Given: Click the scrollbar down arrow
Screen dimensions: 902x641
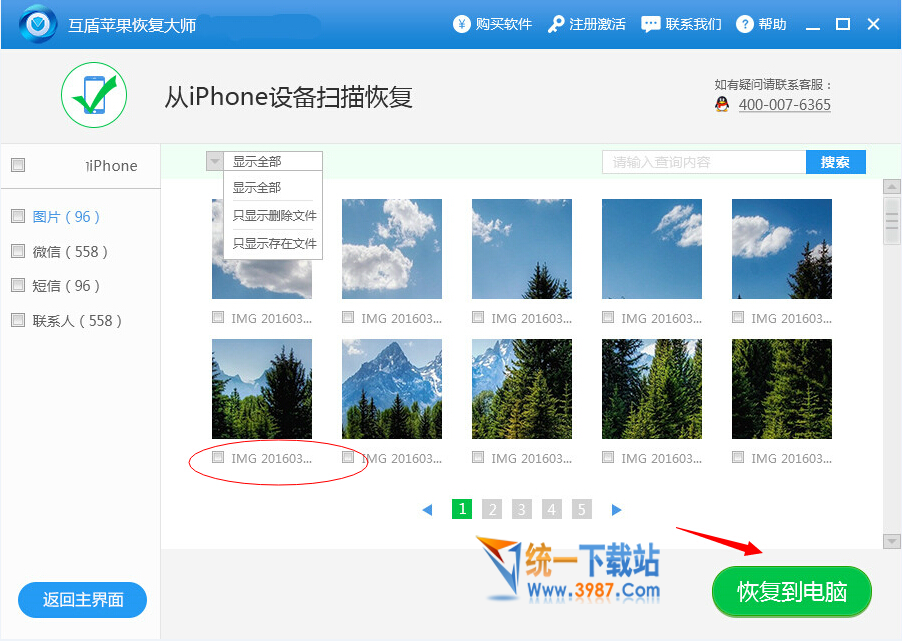Looking at the screenshot, I should (x=892, y=541).
